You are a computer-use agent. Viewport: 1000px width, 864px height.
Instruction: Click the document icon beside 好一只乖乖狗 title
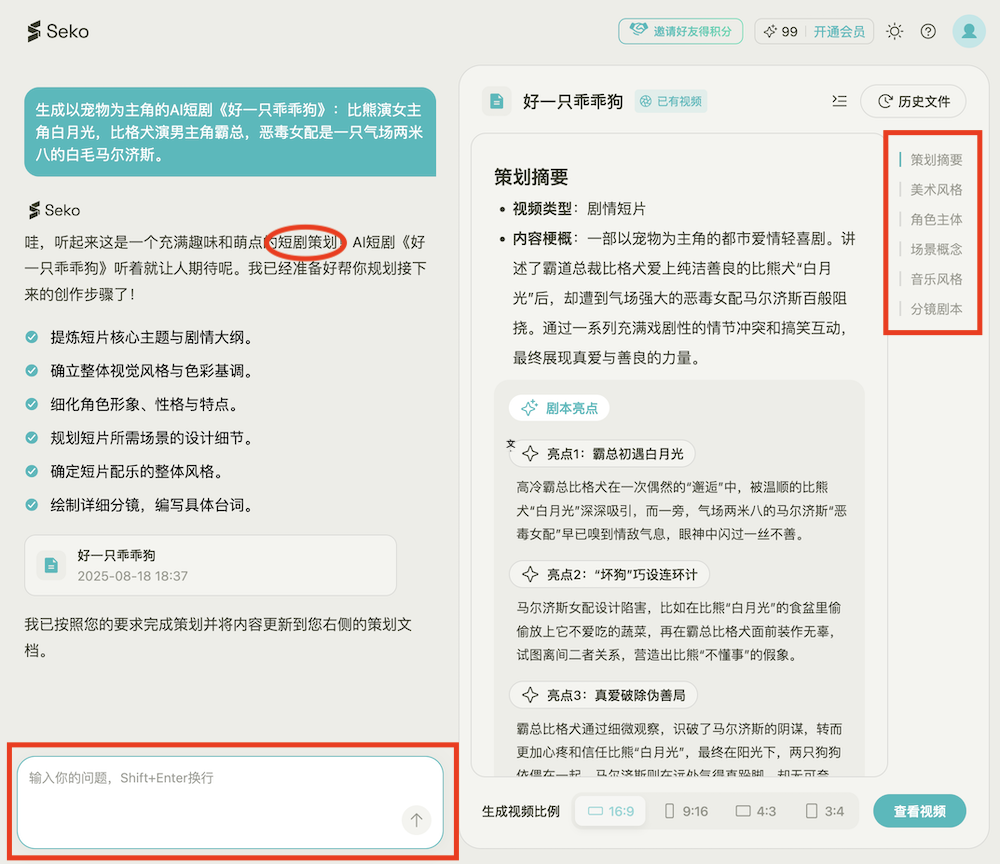tap(497, 101)
